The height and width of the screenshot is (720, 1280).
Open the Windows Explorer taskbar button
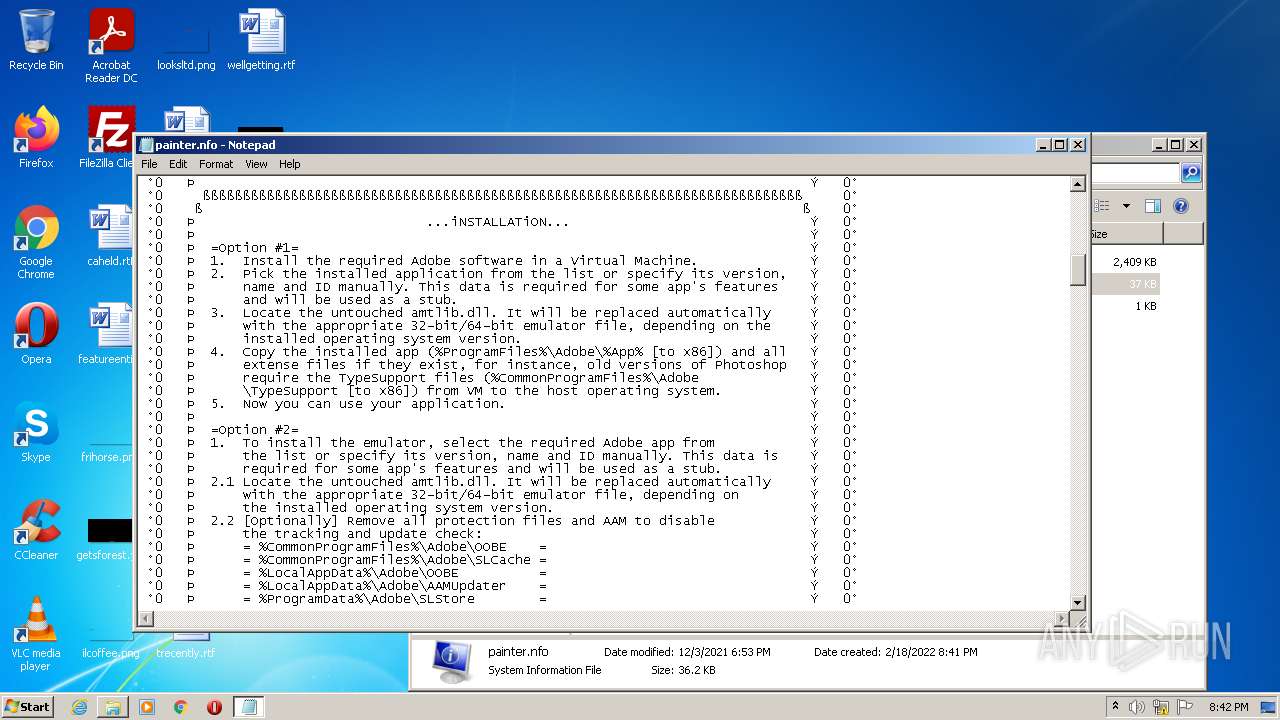pyautogui.click(x=113, y=707)
